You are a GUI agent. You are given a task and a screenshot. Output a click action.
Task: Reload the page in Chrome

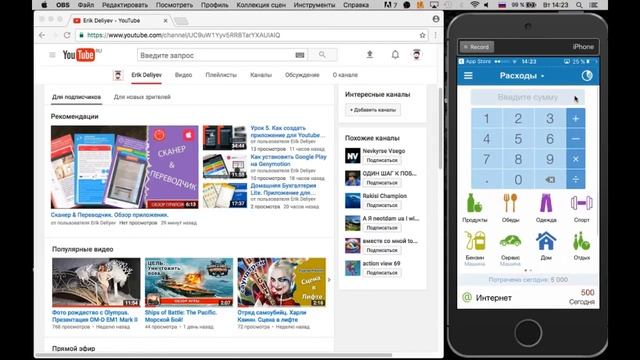pyautogui.click(x=67, y=36)
